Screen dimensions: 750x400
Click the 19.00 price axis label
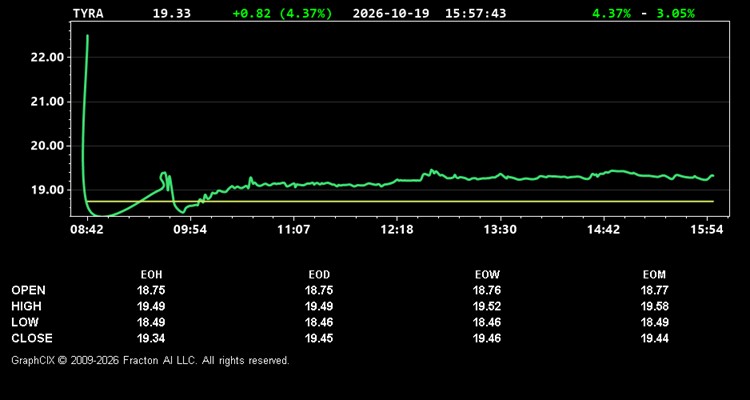coord(47,190)
